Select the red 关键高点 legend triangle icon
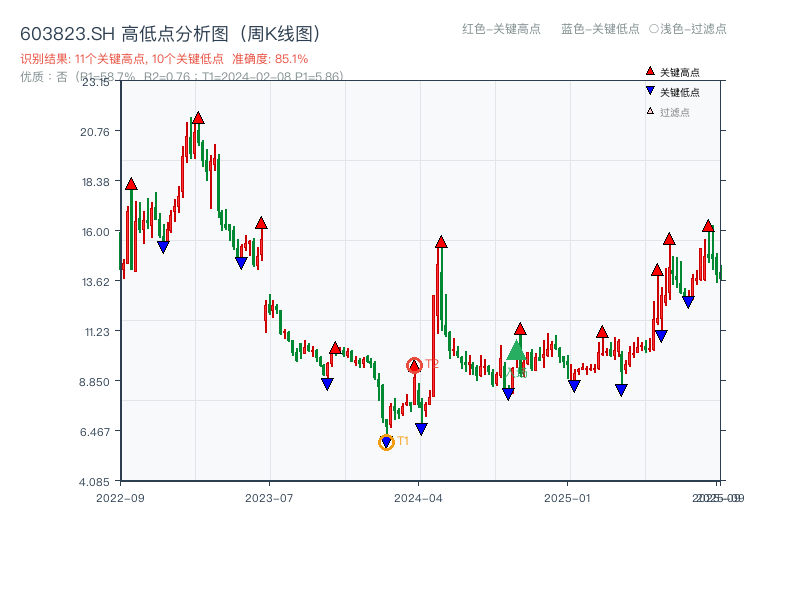 point(648,71)
